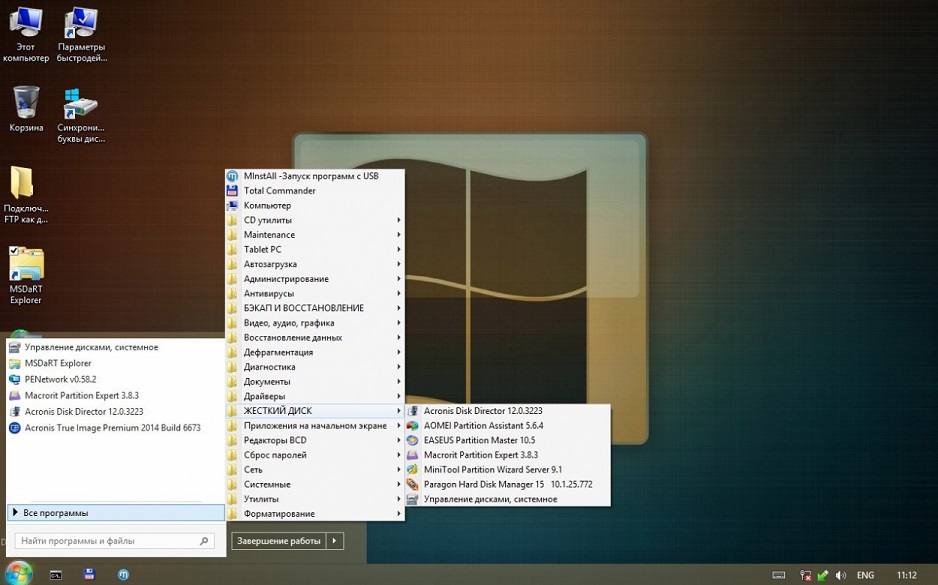Image resolution: width=938 pixels, height=585 pixels.
Task: Open the Сброс паролей submenu
Action: (315, 455)
